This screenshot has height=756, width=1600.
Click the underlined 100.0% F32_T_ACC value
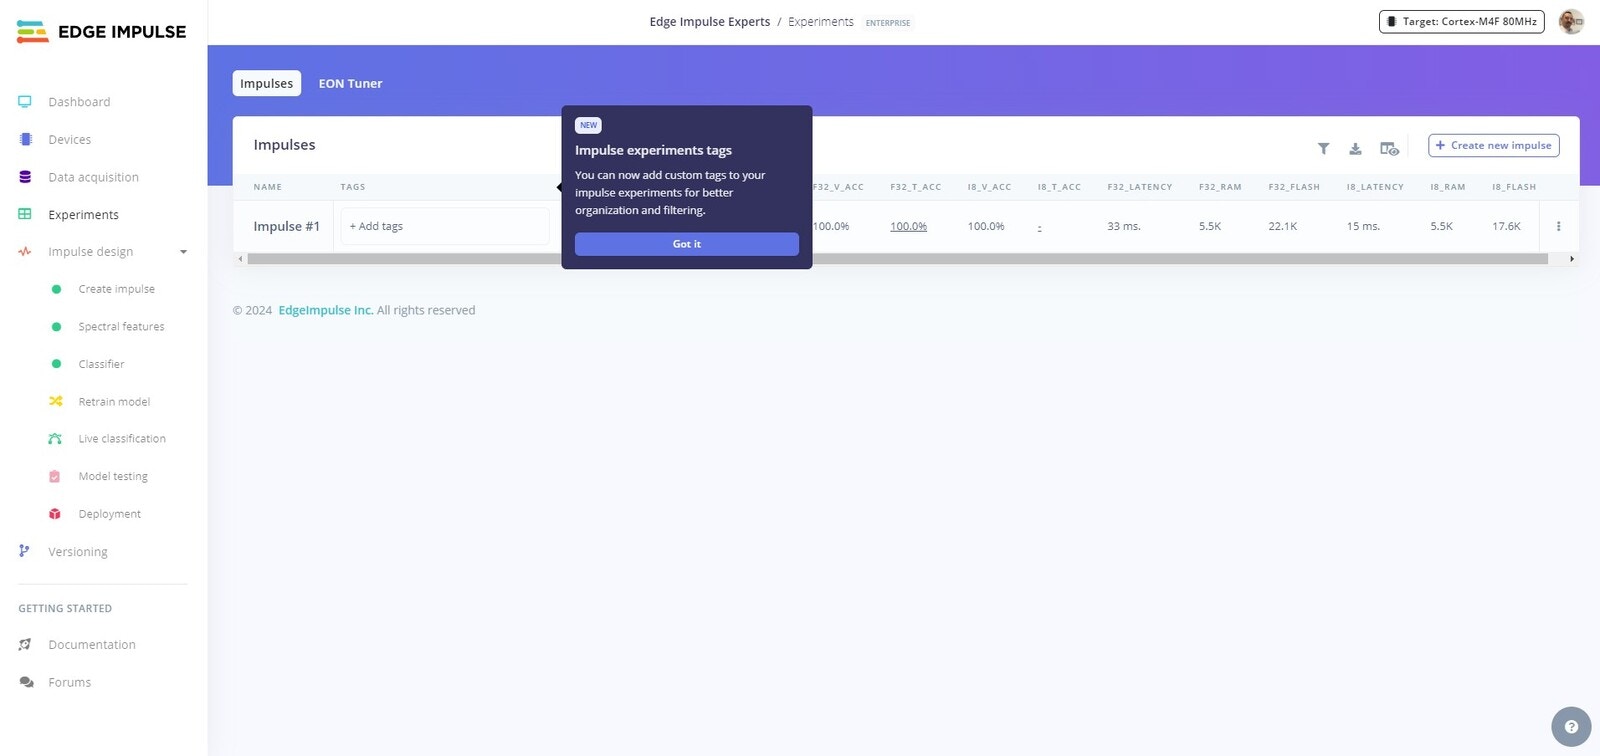point(908,227)
